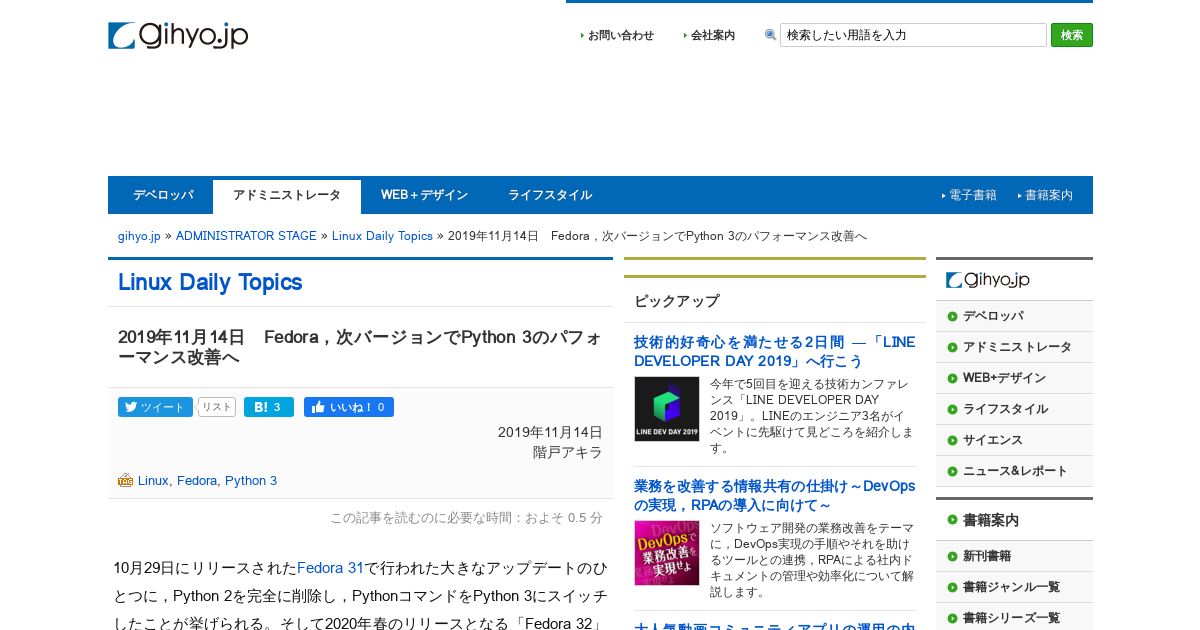Click the gihyo.jp logo in header
The image size is (1200, 630).
178,36
